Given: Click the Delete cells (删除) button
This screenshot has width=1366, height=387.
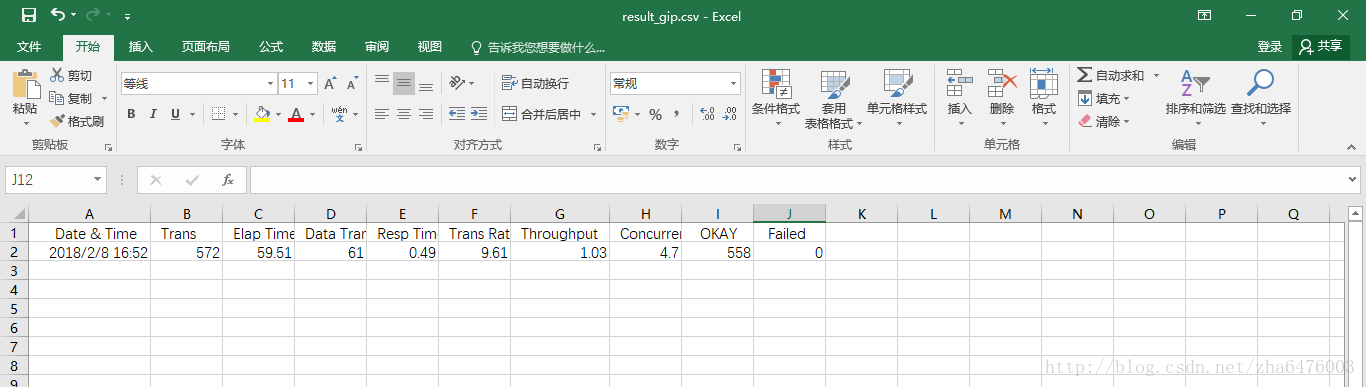Looking at the screenshot, I should click(x=1001, y=98).
